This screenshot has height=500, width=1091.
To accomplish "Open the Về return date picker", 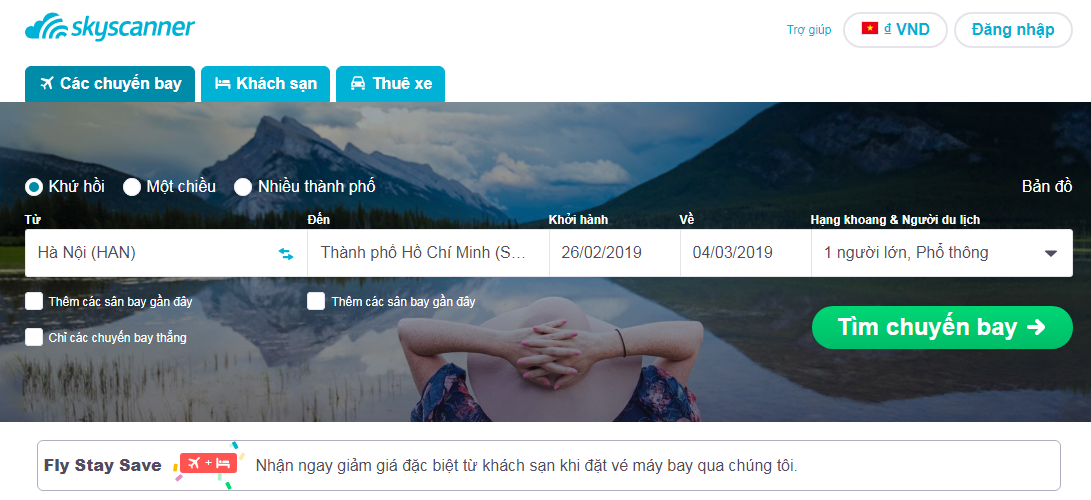I will click(745, 253).
